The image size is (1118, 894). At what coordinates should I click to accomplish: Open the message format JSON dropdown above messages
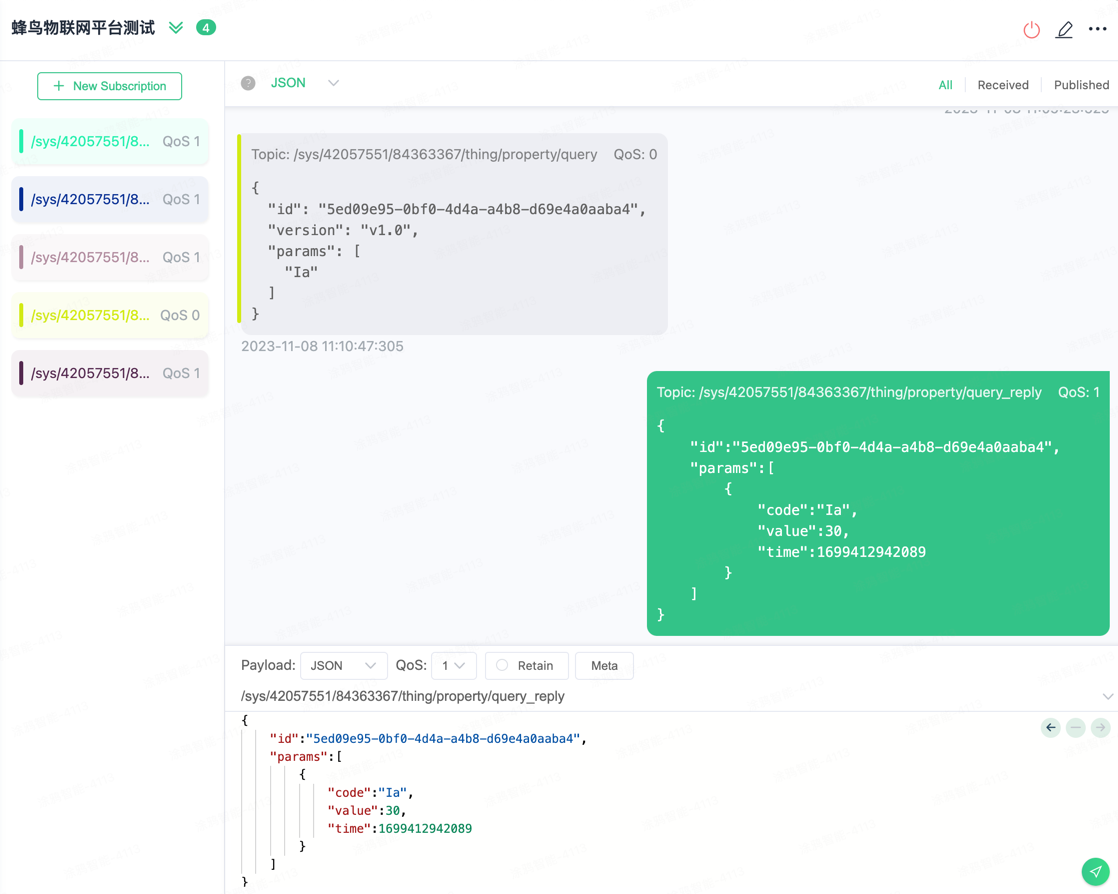tap(304, 83)
